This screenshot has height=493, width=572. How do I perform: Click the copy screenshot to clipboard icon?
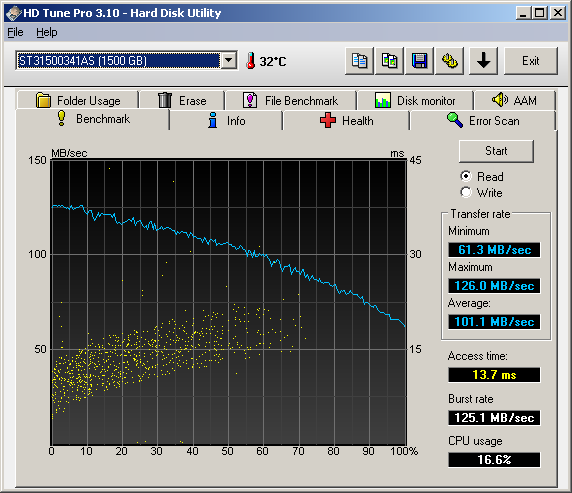coord(389,61)
